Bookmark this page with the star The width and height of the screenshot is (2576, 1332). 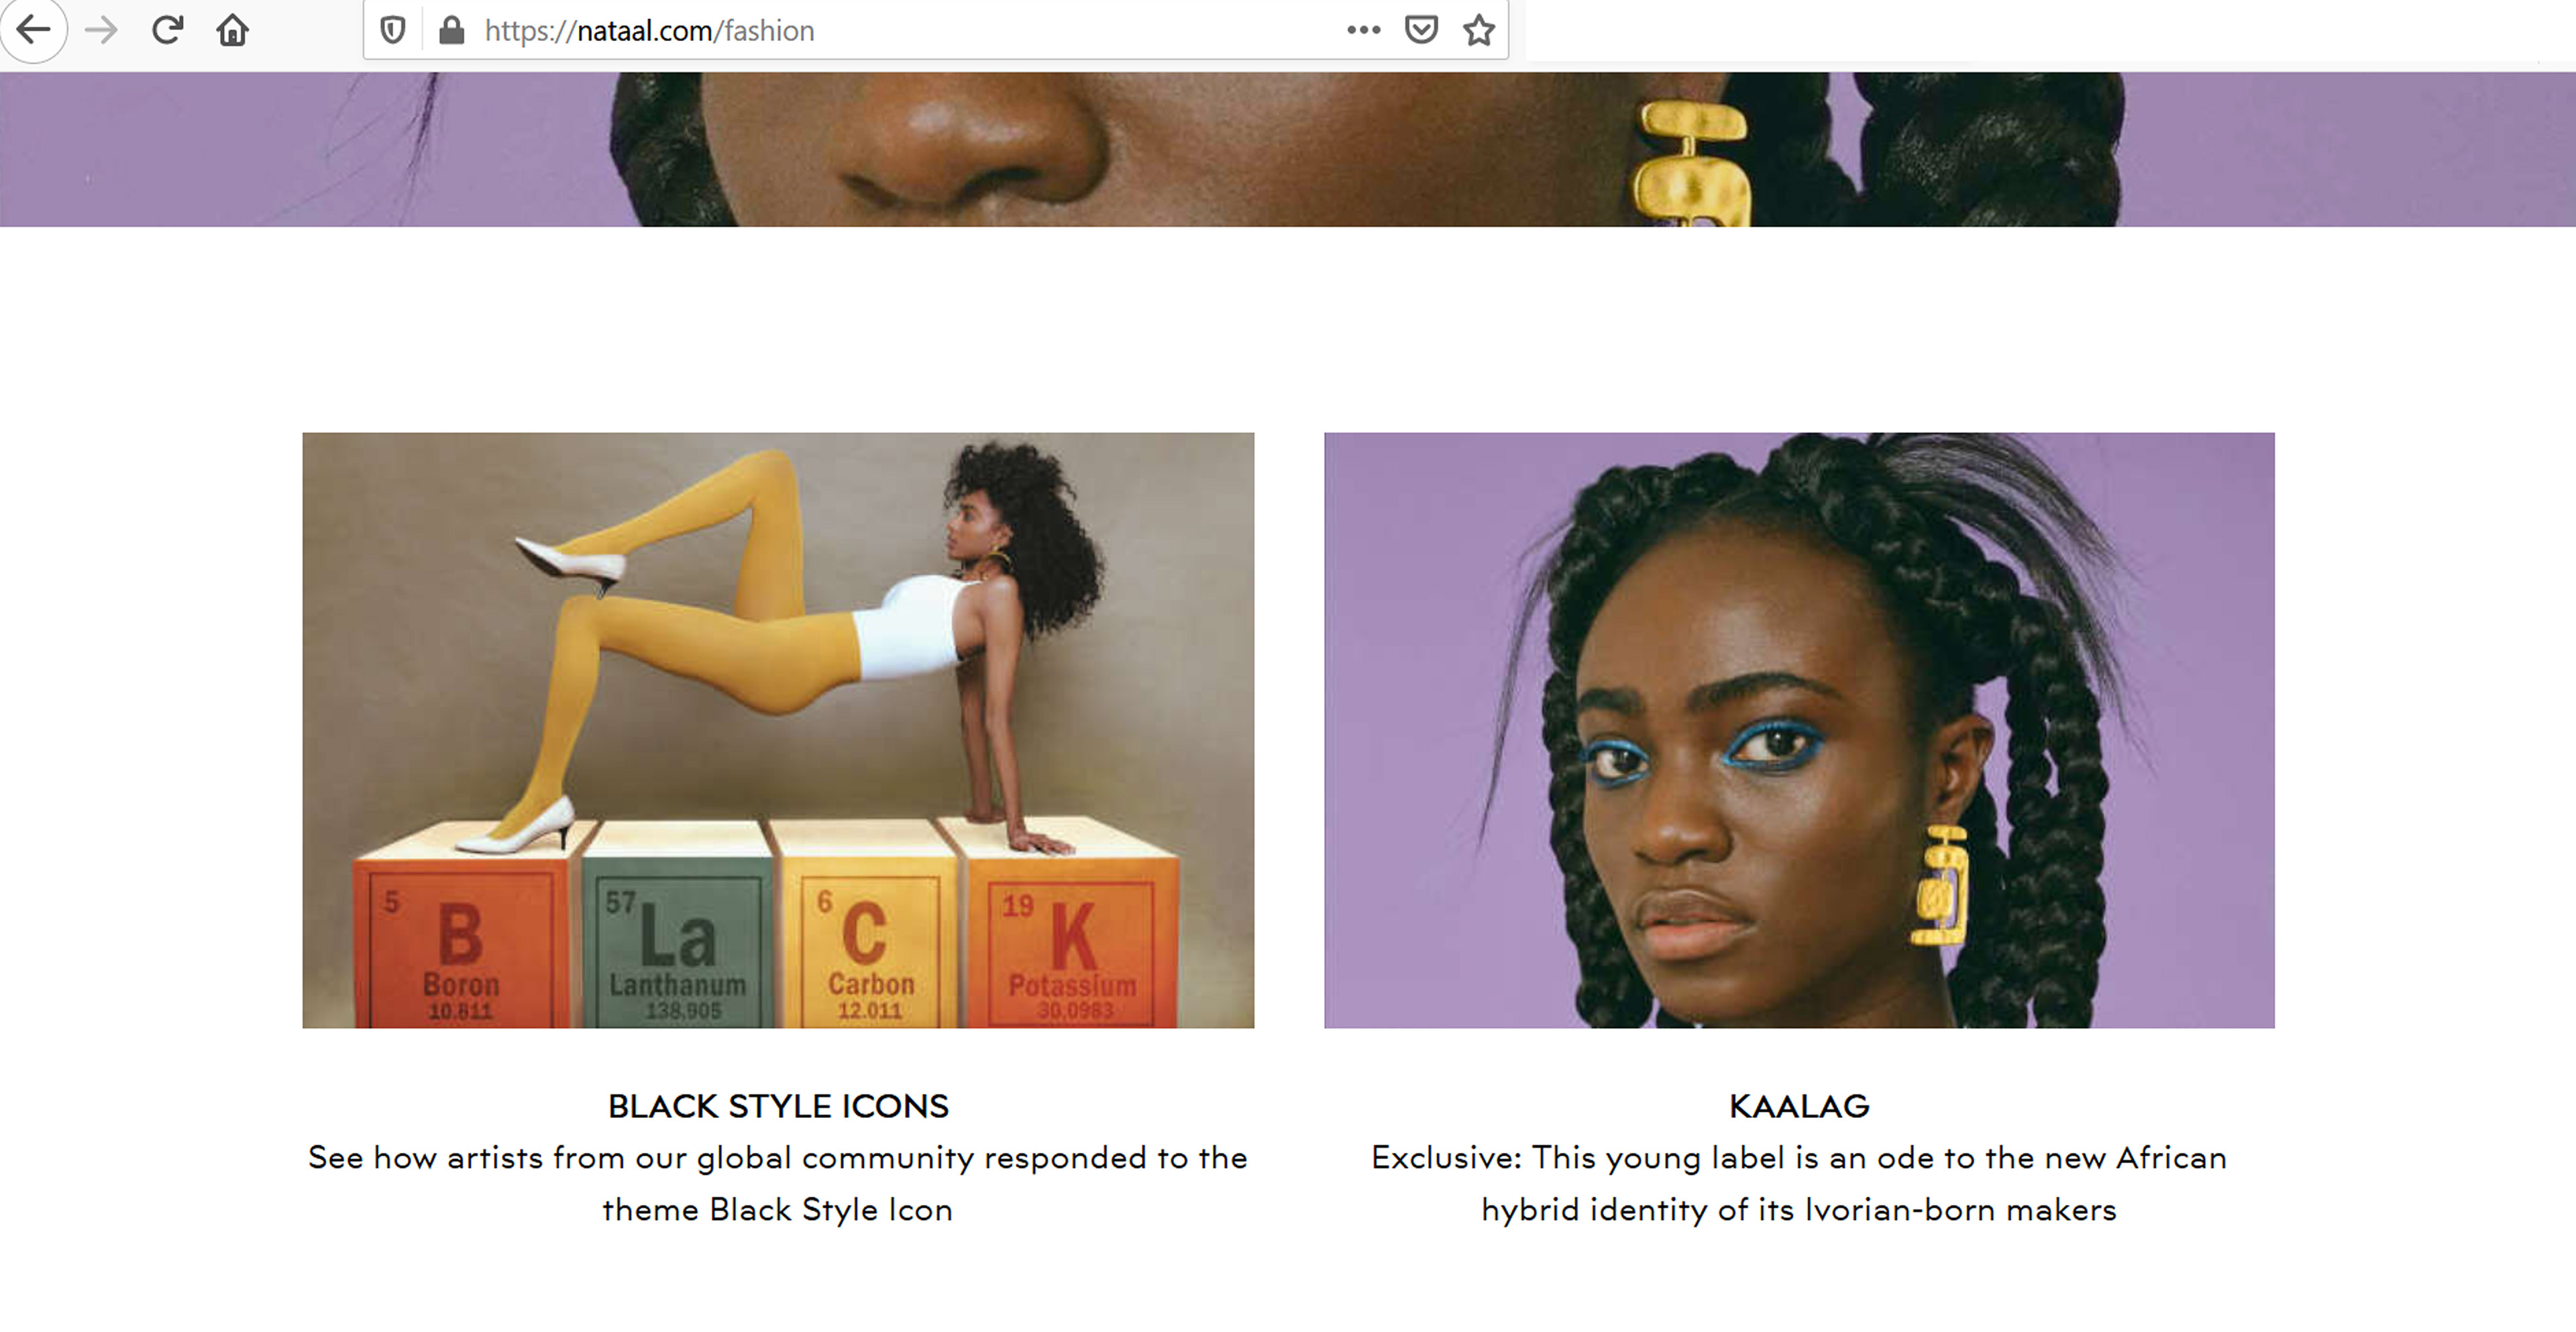[x=1479, y=30]
